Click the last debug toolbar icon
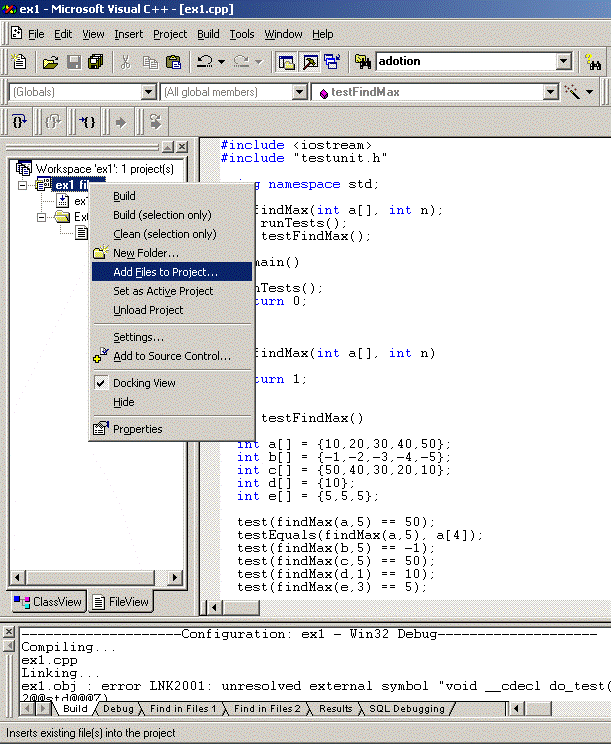The width and height of the screenshot is (611, 744). 155,122
